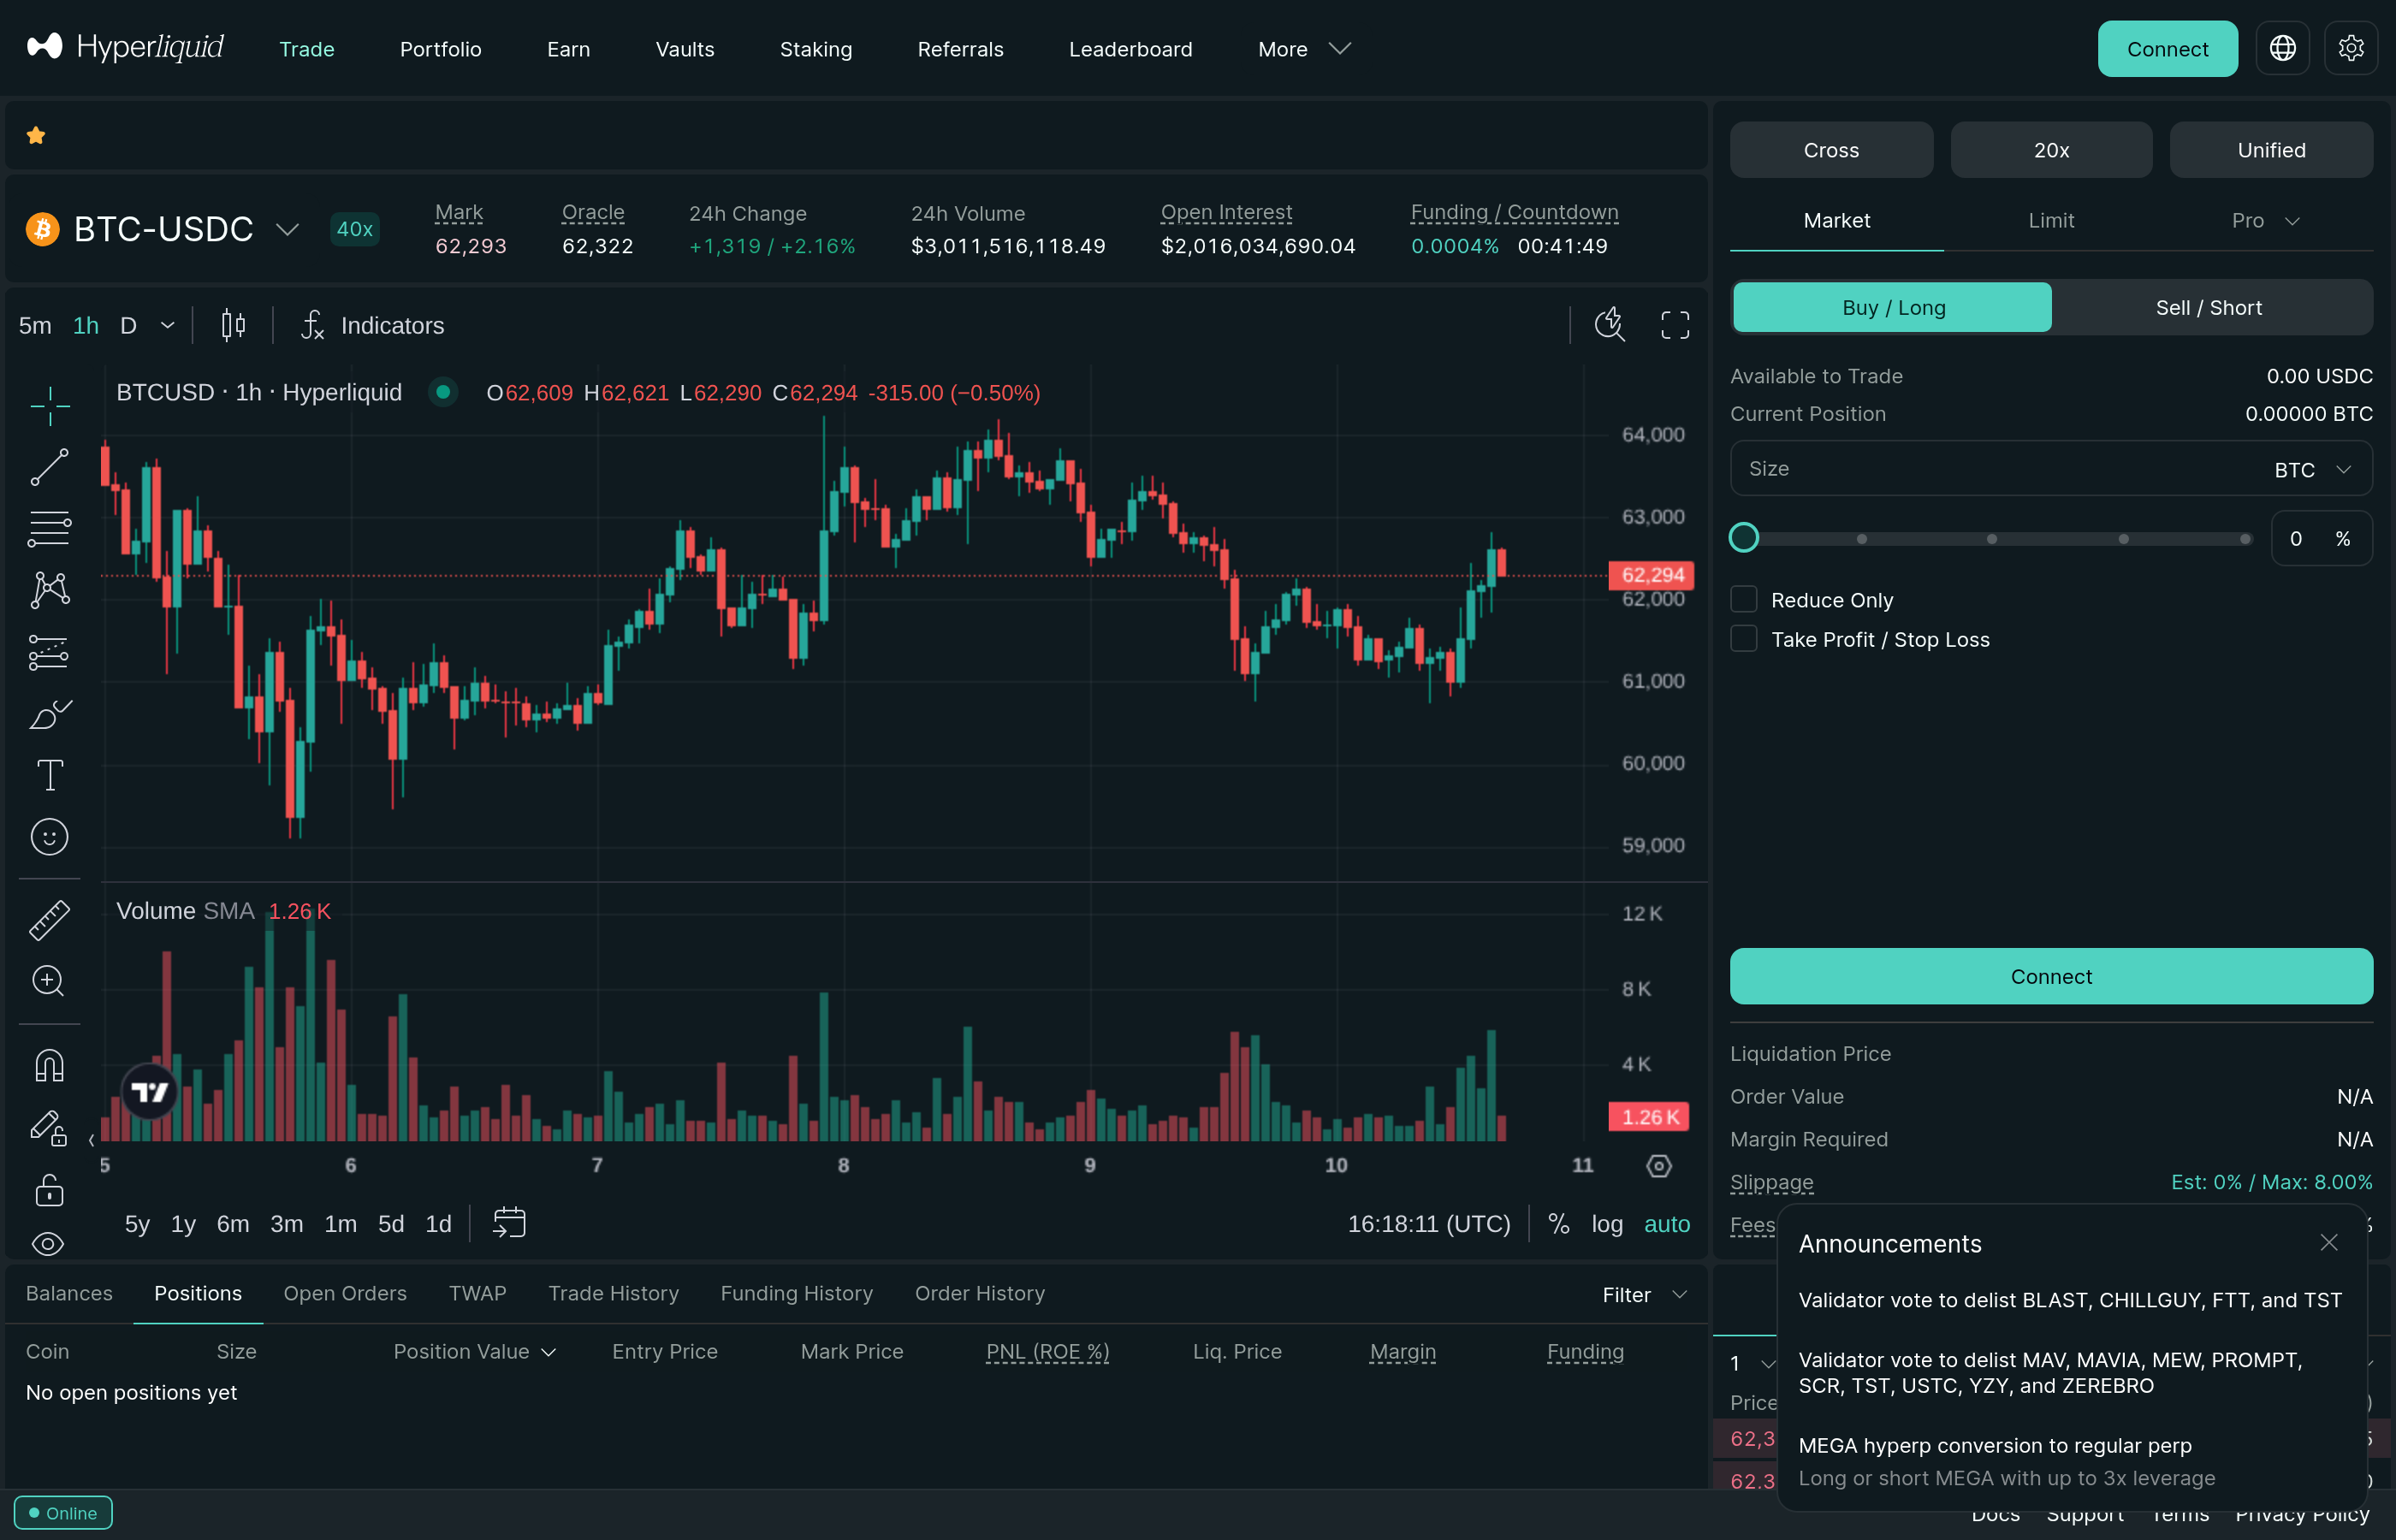Image resolution: width=2396 pixels, height=1540 pixels.
Task: Toggle auto scale on chart
Action: click(x=1667, y=1223)
